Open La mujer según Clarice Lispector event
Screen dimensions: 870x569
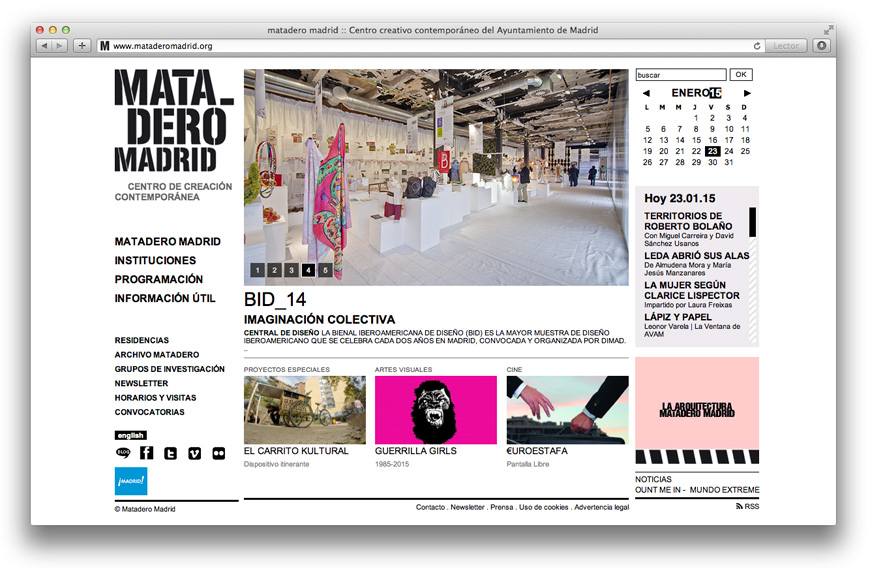click(x=692, y=290)
